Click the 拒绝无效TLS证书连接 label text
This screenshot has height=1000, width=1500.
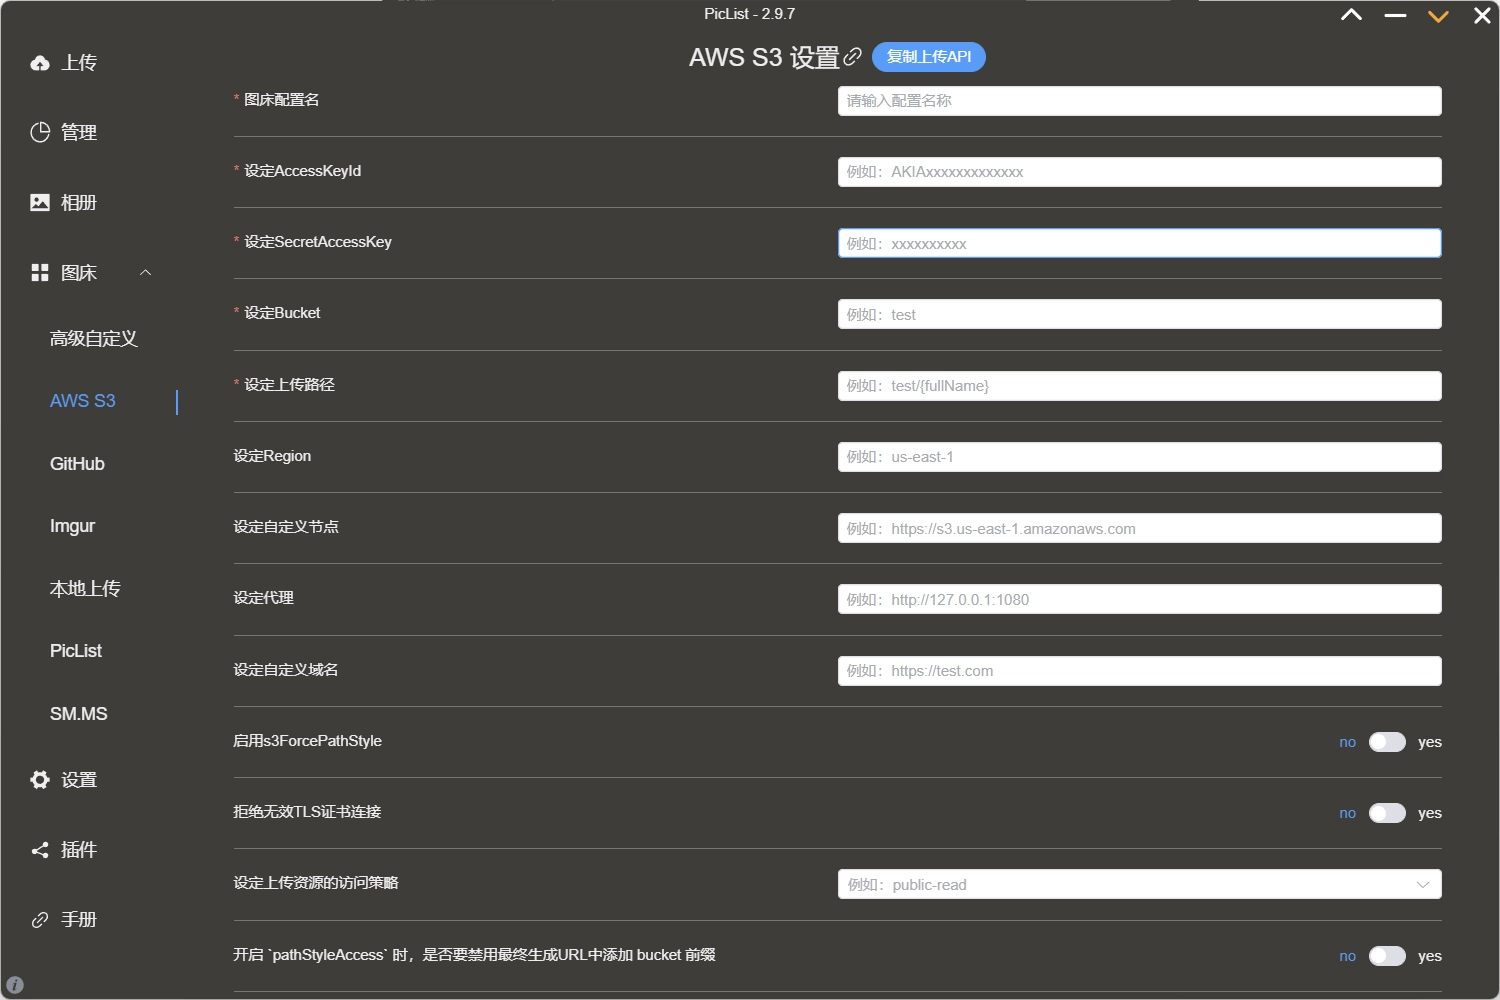pyautogui.click(x=307, y=812)
